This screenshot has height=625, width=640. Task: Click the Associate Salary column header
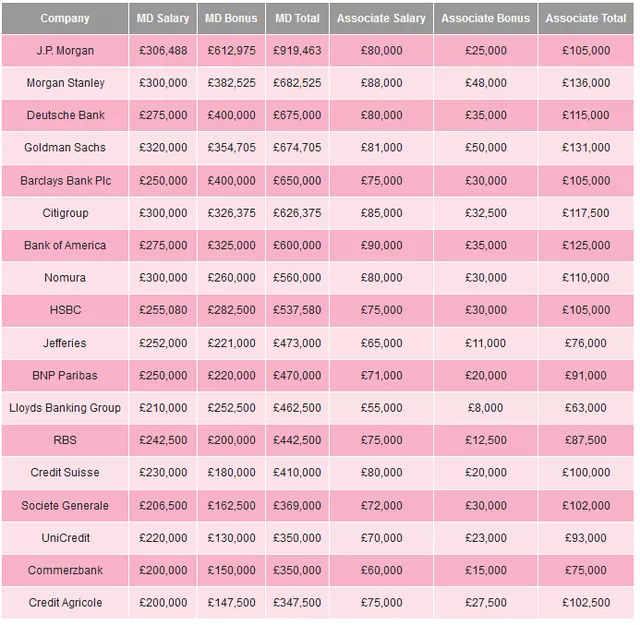click(382, 18)
